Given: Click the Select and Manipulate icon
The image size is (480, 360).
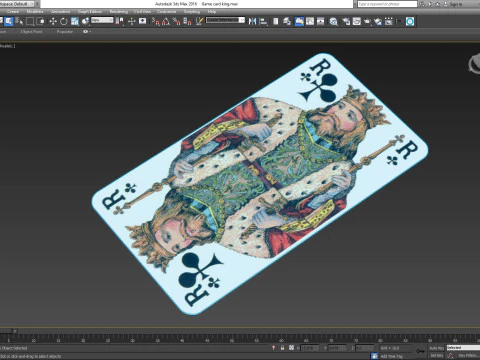Looking at the screenshot, I should click(x=132, y=21).
